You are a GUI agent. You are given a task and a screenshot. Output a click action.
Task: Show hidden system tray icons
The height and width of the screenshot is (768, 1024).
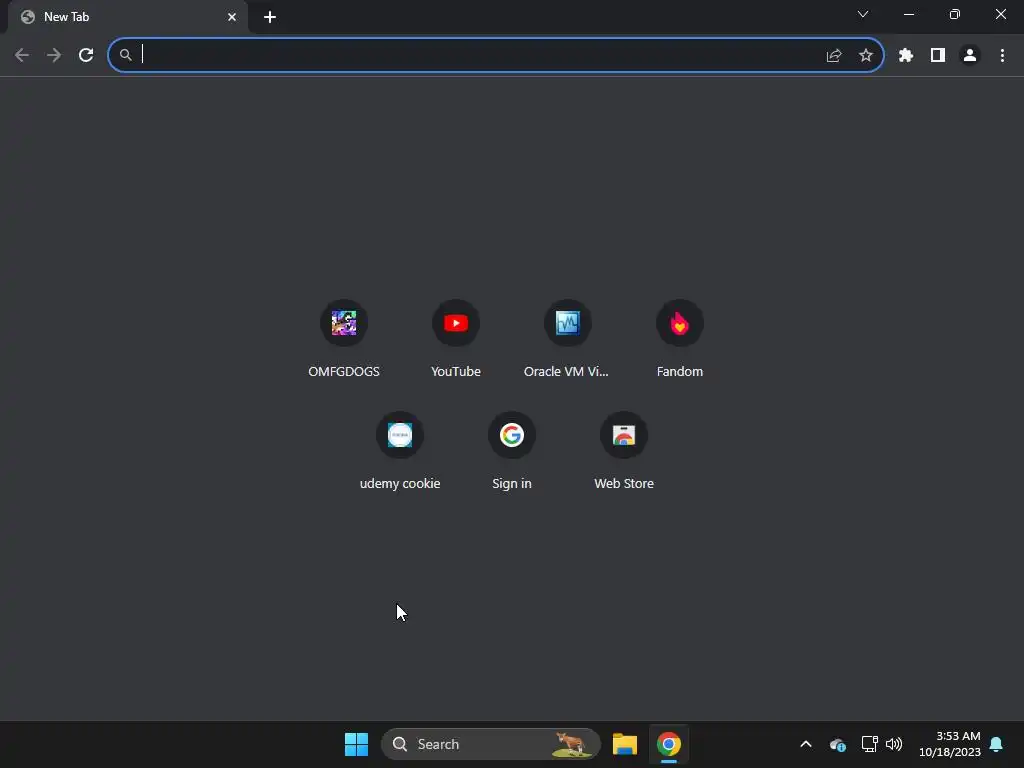[x=805, y=744]
